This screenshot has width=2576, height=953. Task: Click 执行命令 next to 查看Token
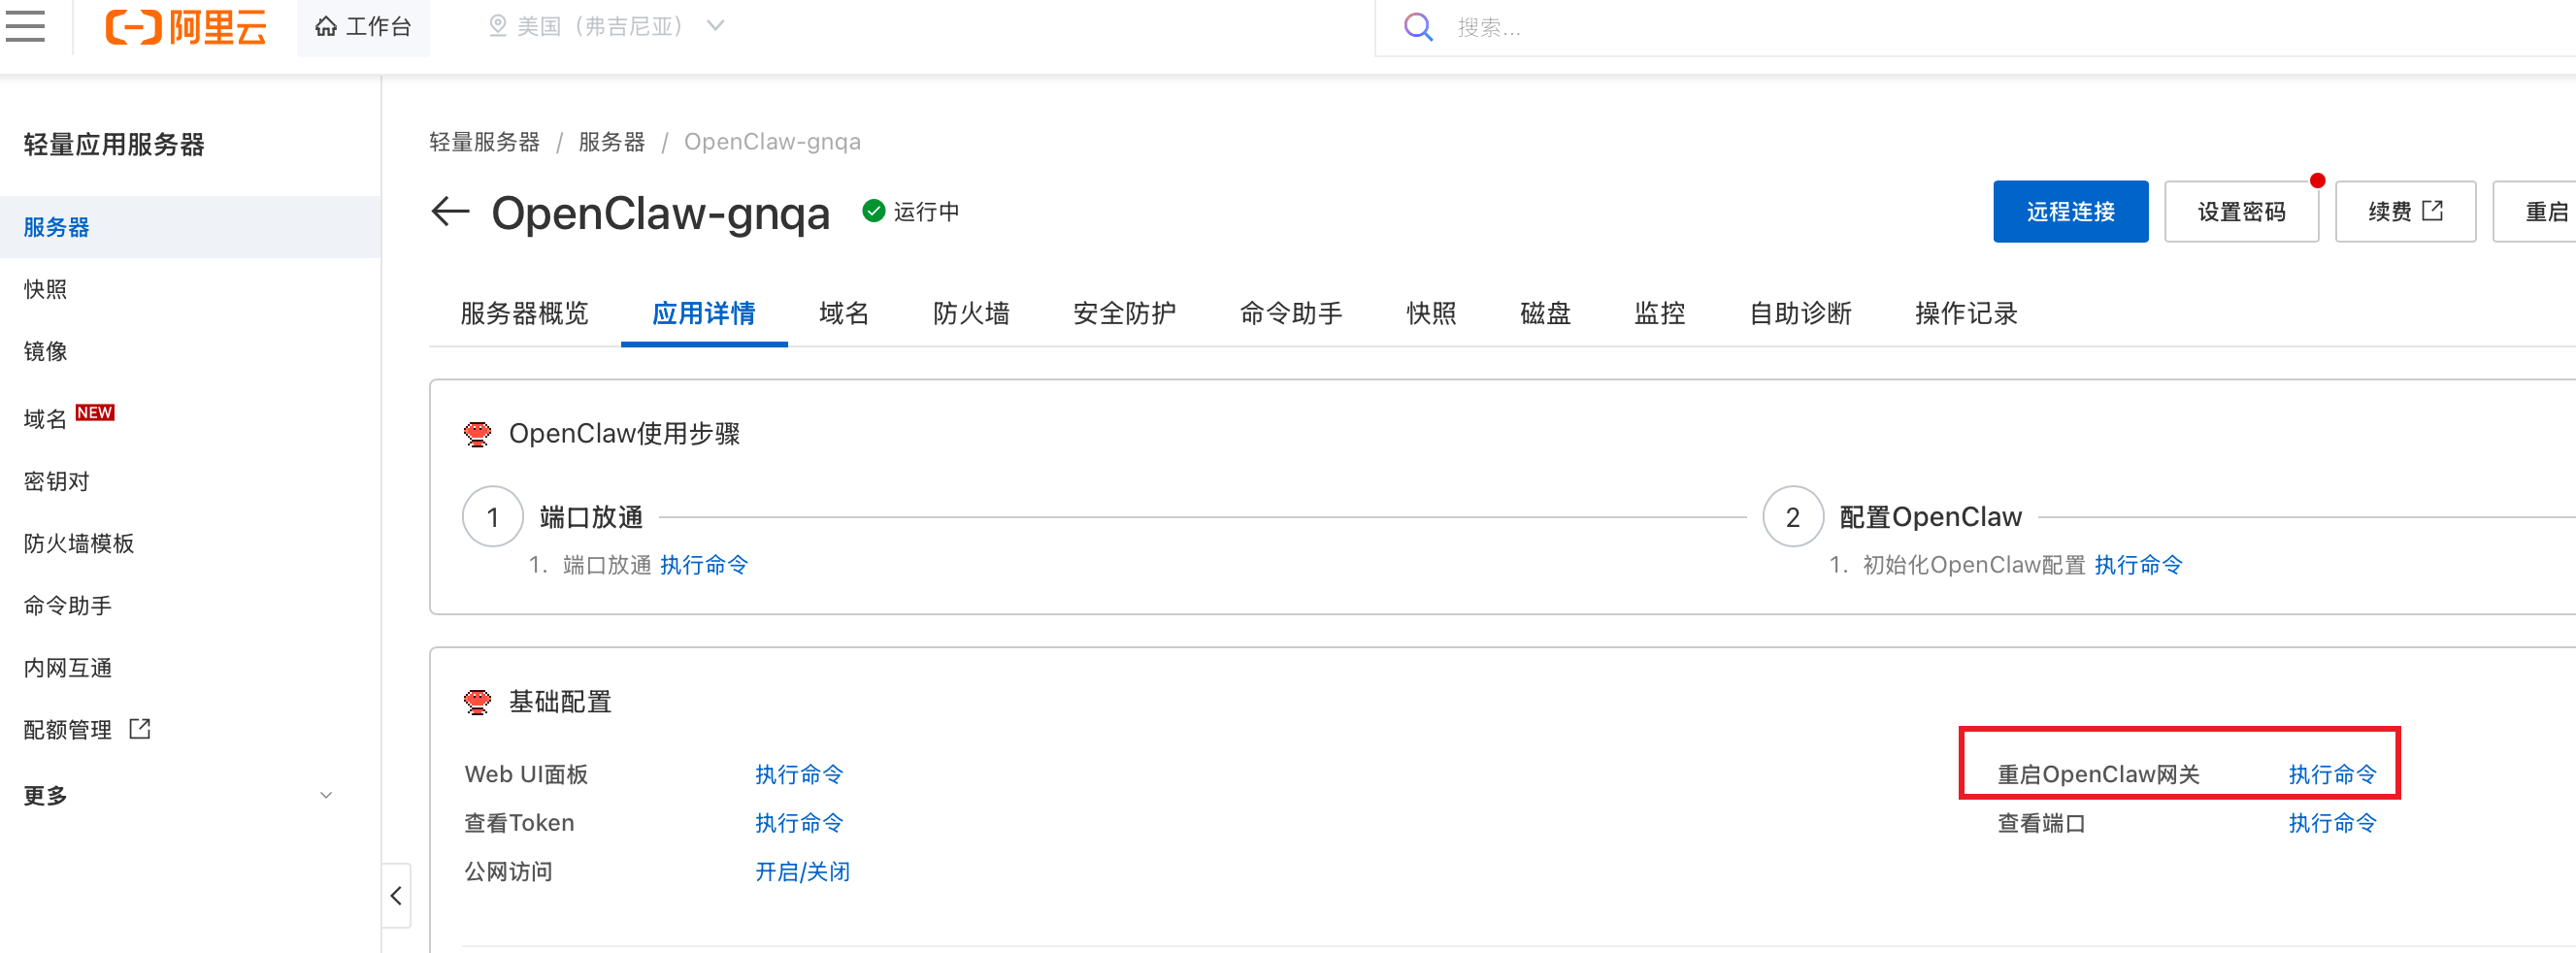pos(798,823)
